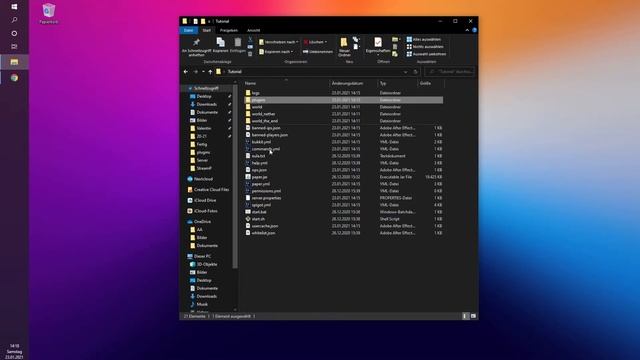Open the Löschen dropdown
640x360 pixels.
315,42
